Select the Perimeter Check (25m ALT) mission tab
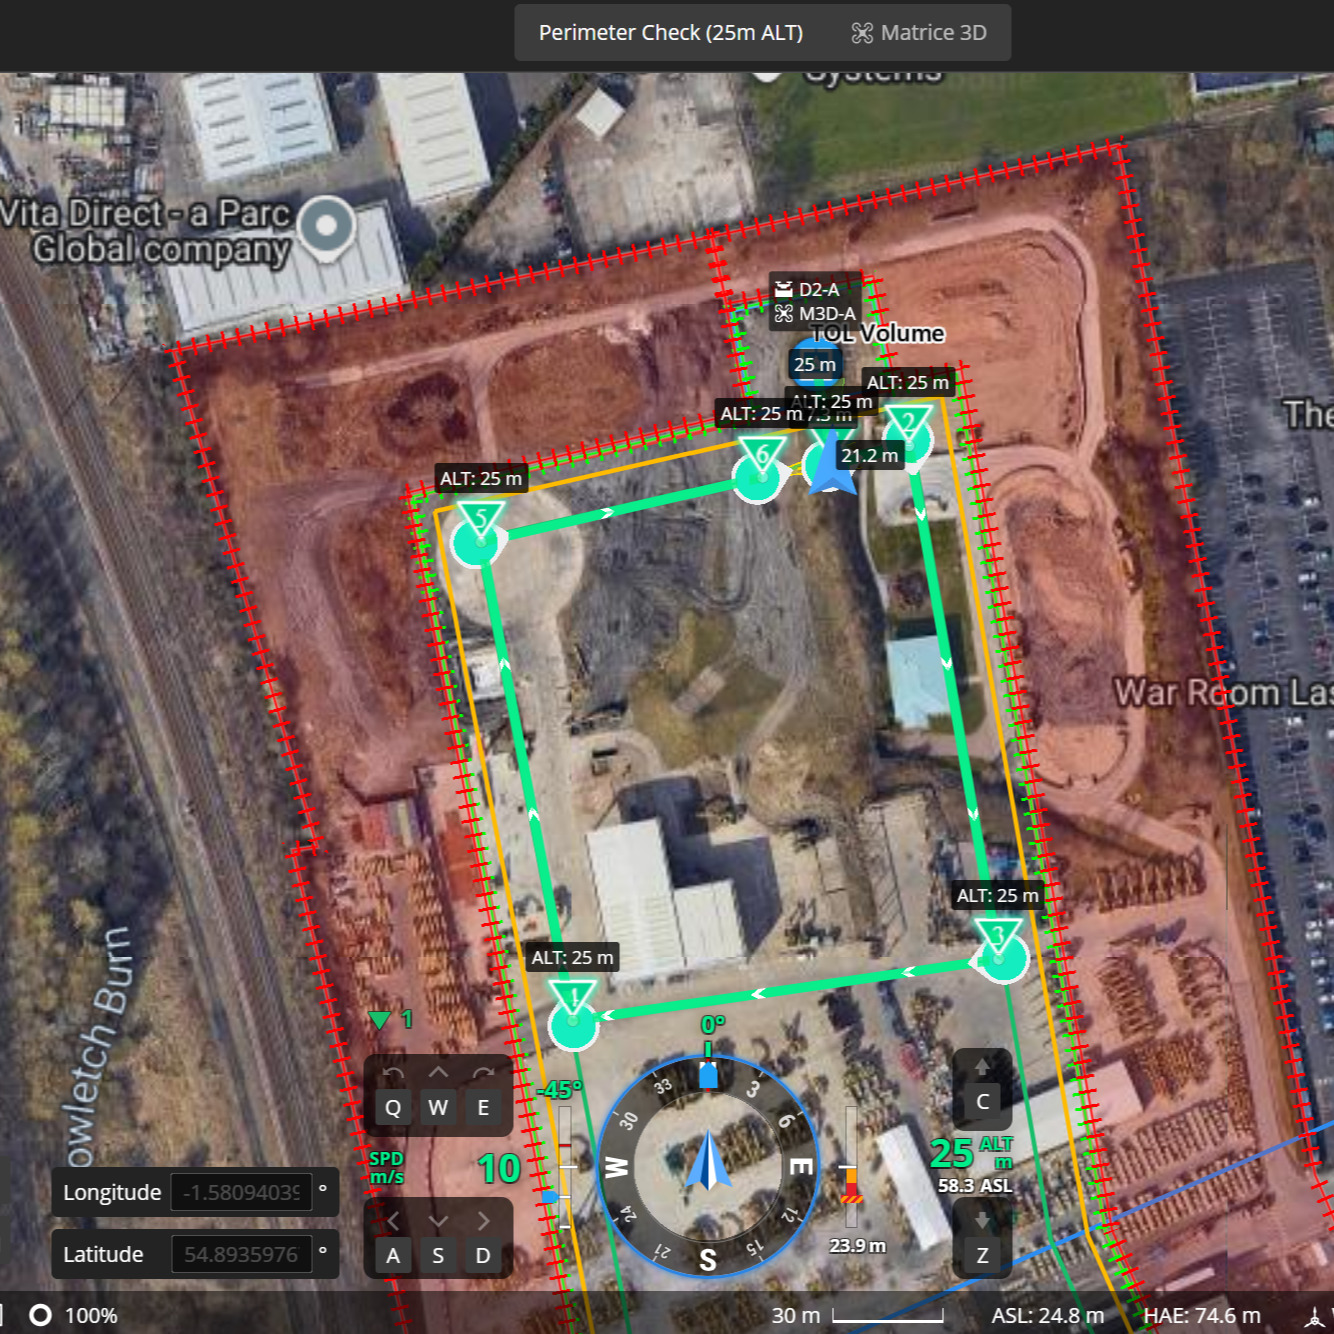 click(671, 32)
